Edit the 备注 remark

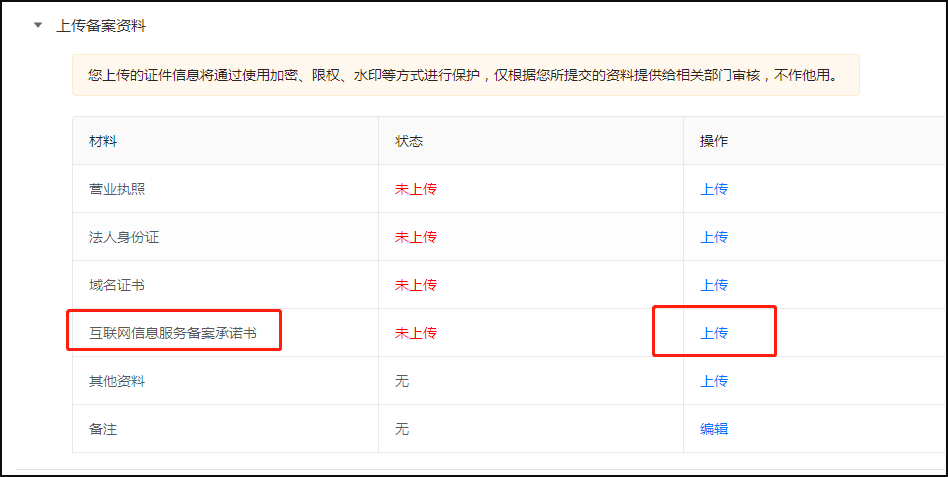pyautogui.click(x=714, y=429)
